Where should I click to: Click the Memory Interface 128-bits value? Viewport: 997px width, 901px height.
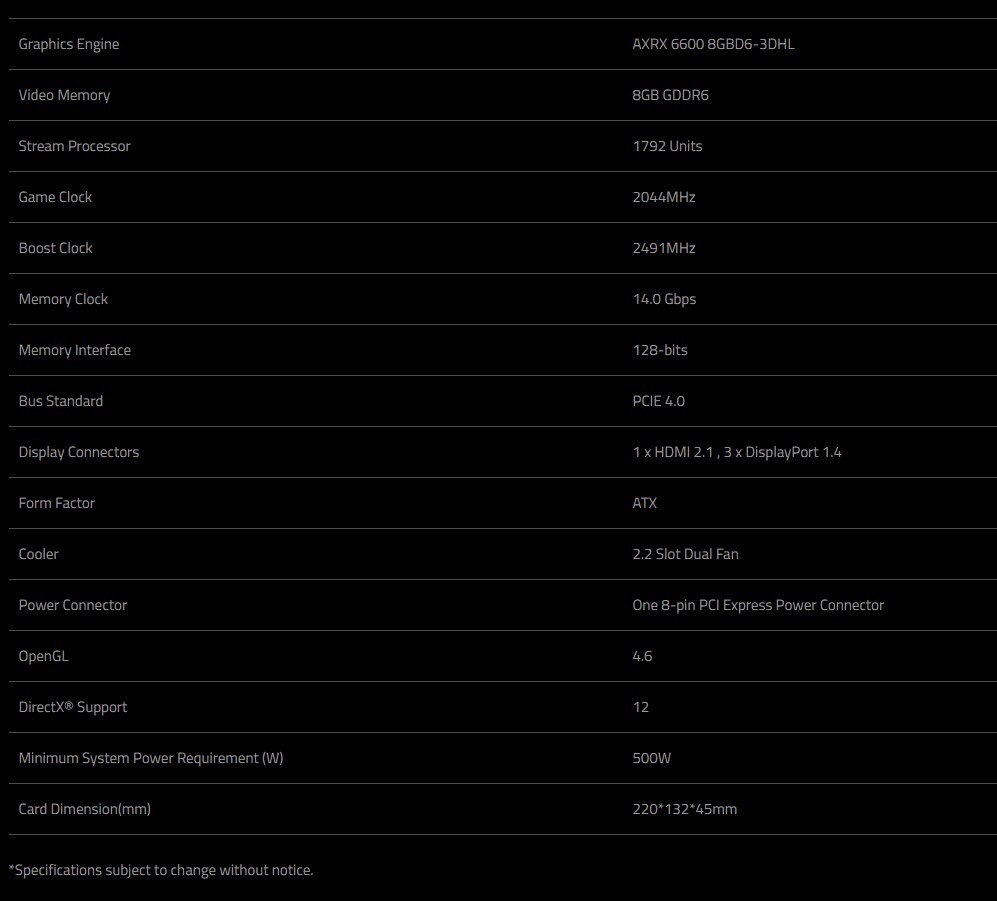[x=660, y=350]
